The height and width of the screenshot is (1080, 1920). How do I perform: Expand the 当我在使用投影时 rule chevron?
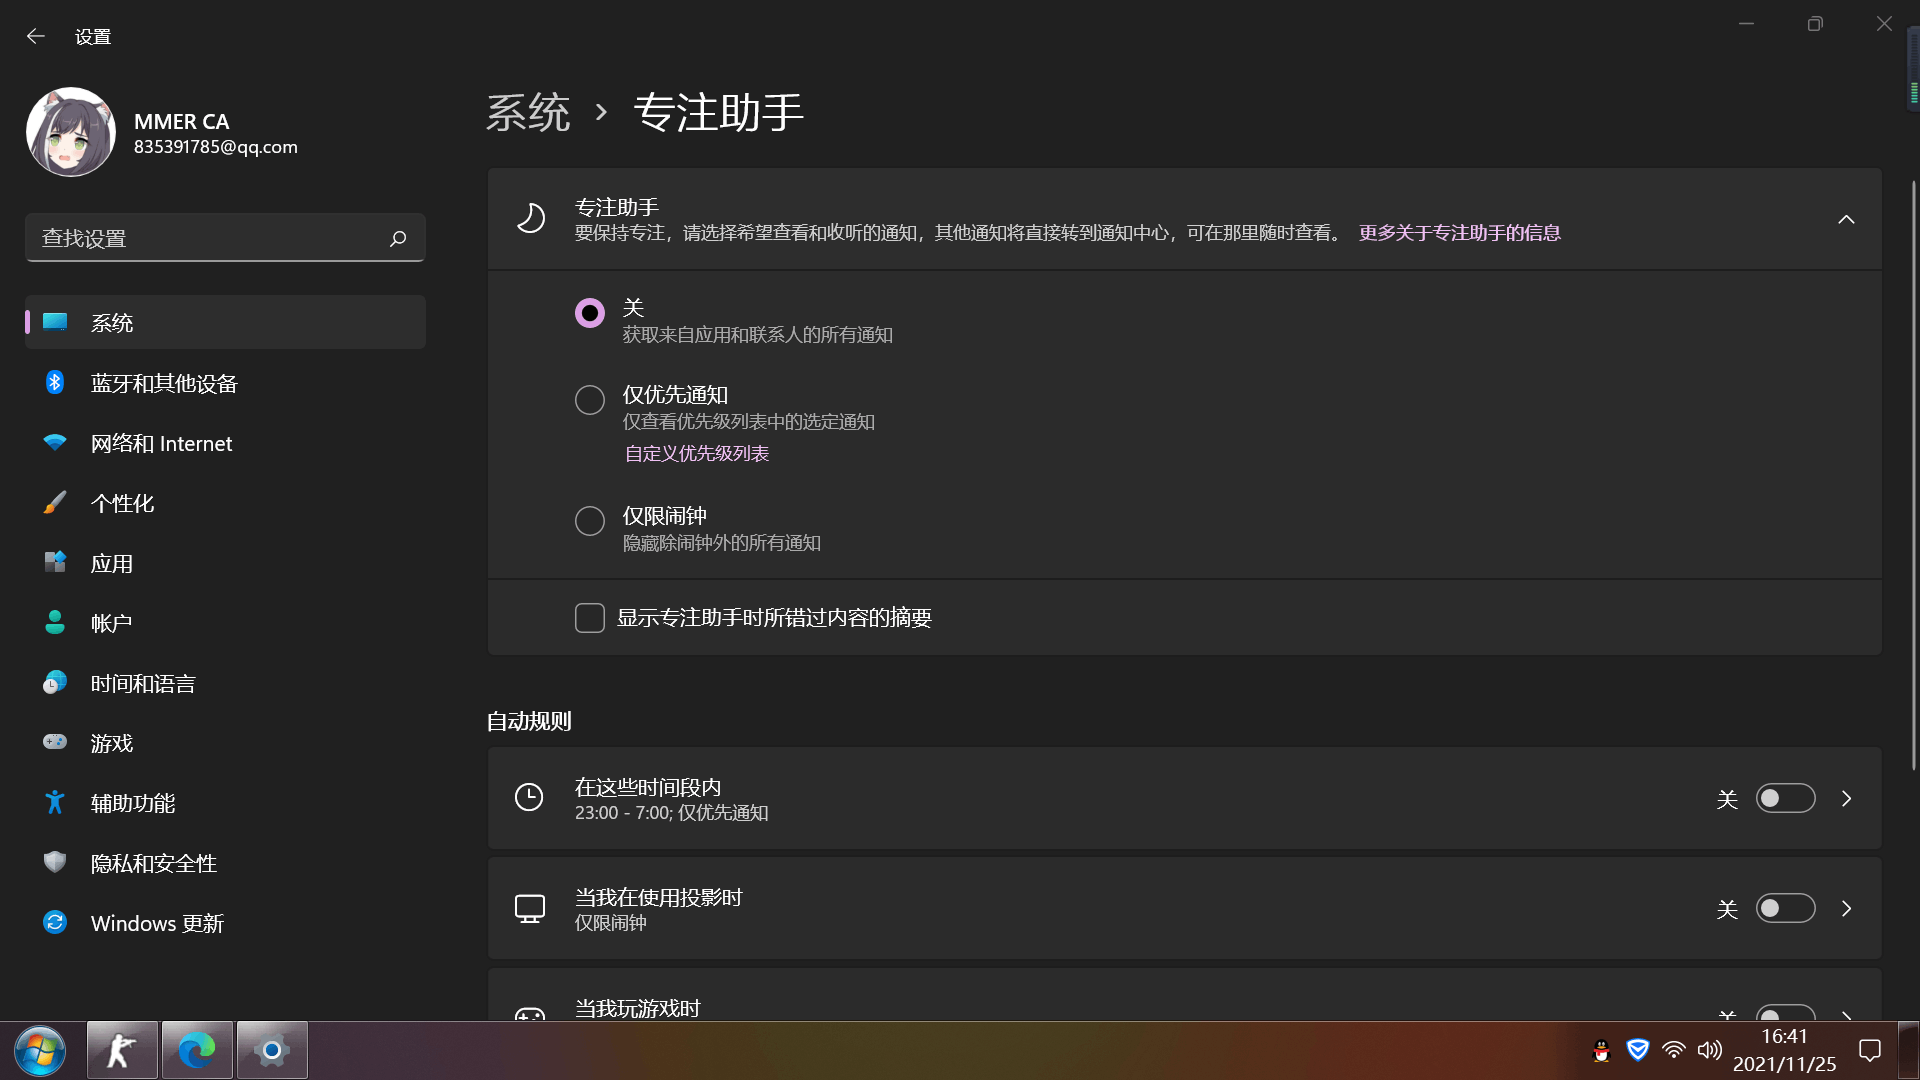point(1846,908)
